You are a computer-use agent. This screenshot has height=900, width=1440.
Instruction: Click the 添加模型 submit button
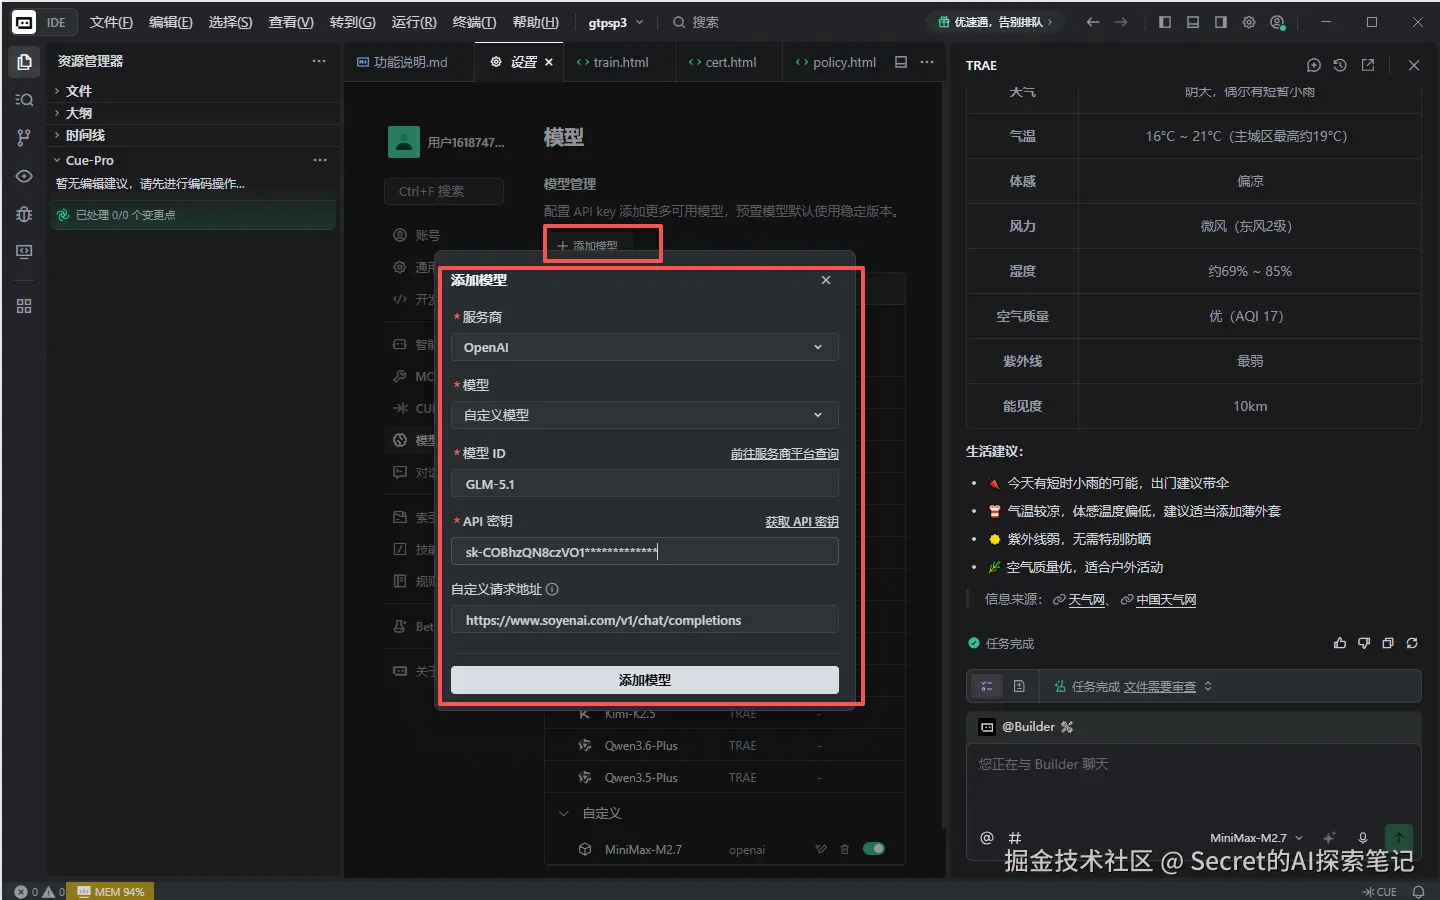(x=644, y=680)
